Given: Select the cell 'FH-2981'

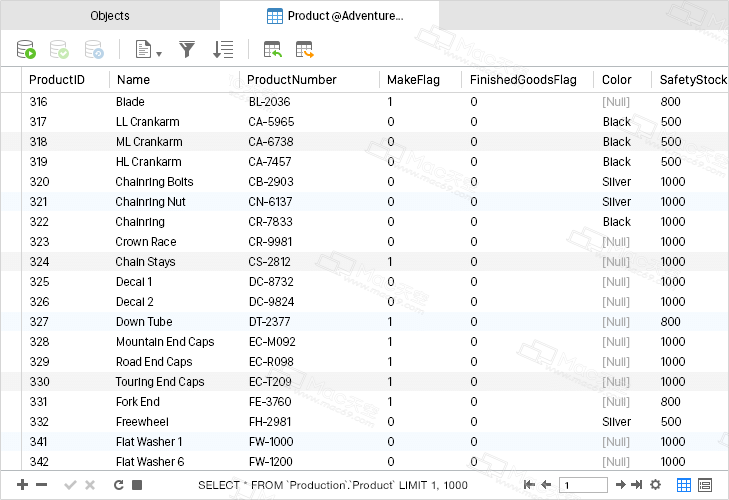Looking at the screenshot, I should tap(270, 421).
